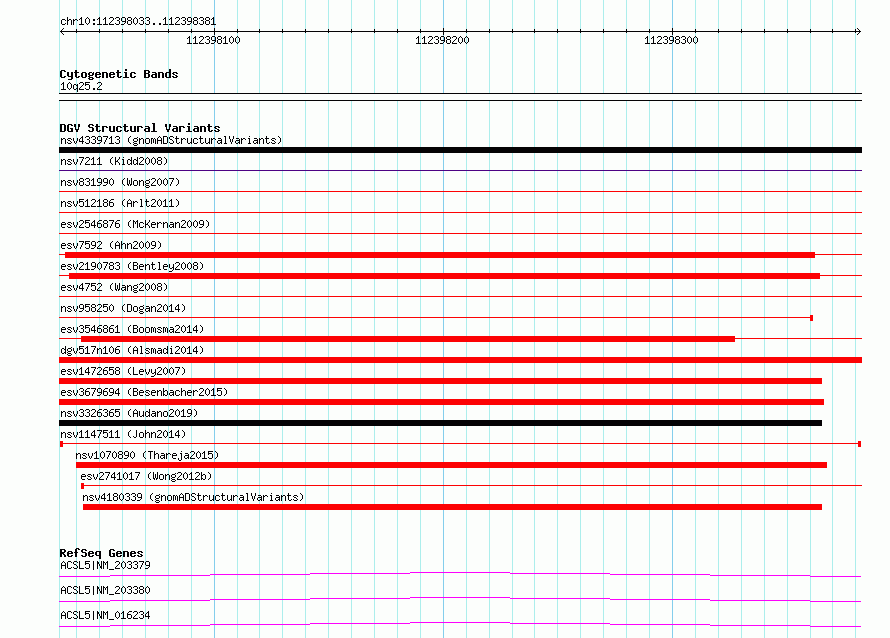
Task: Open variant esv1472658 (Levy2007) label
Action: [123, 371]
